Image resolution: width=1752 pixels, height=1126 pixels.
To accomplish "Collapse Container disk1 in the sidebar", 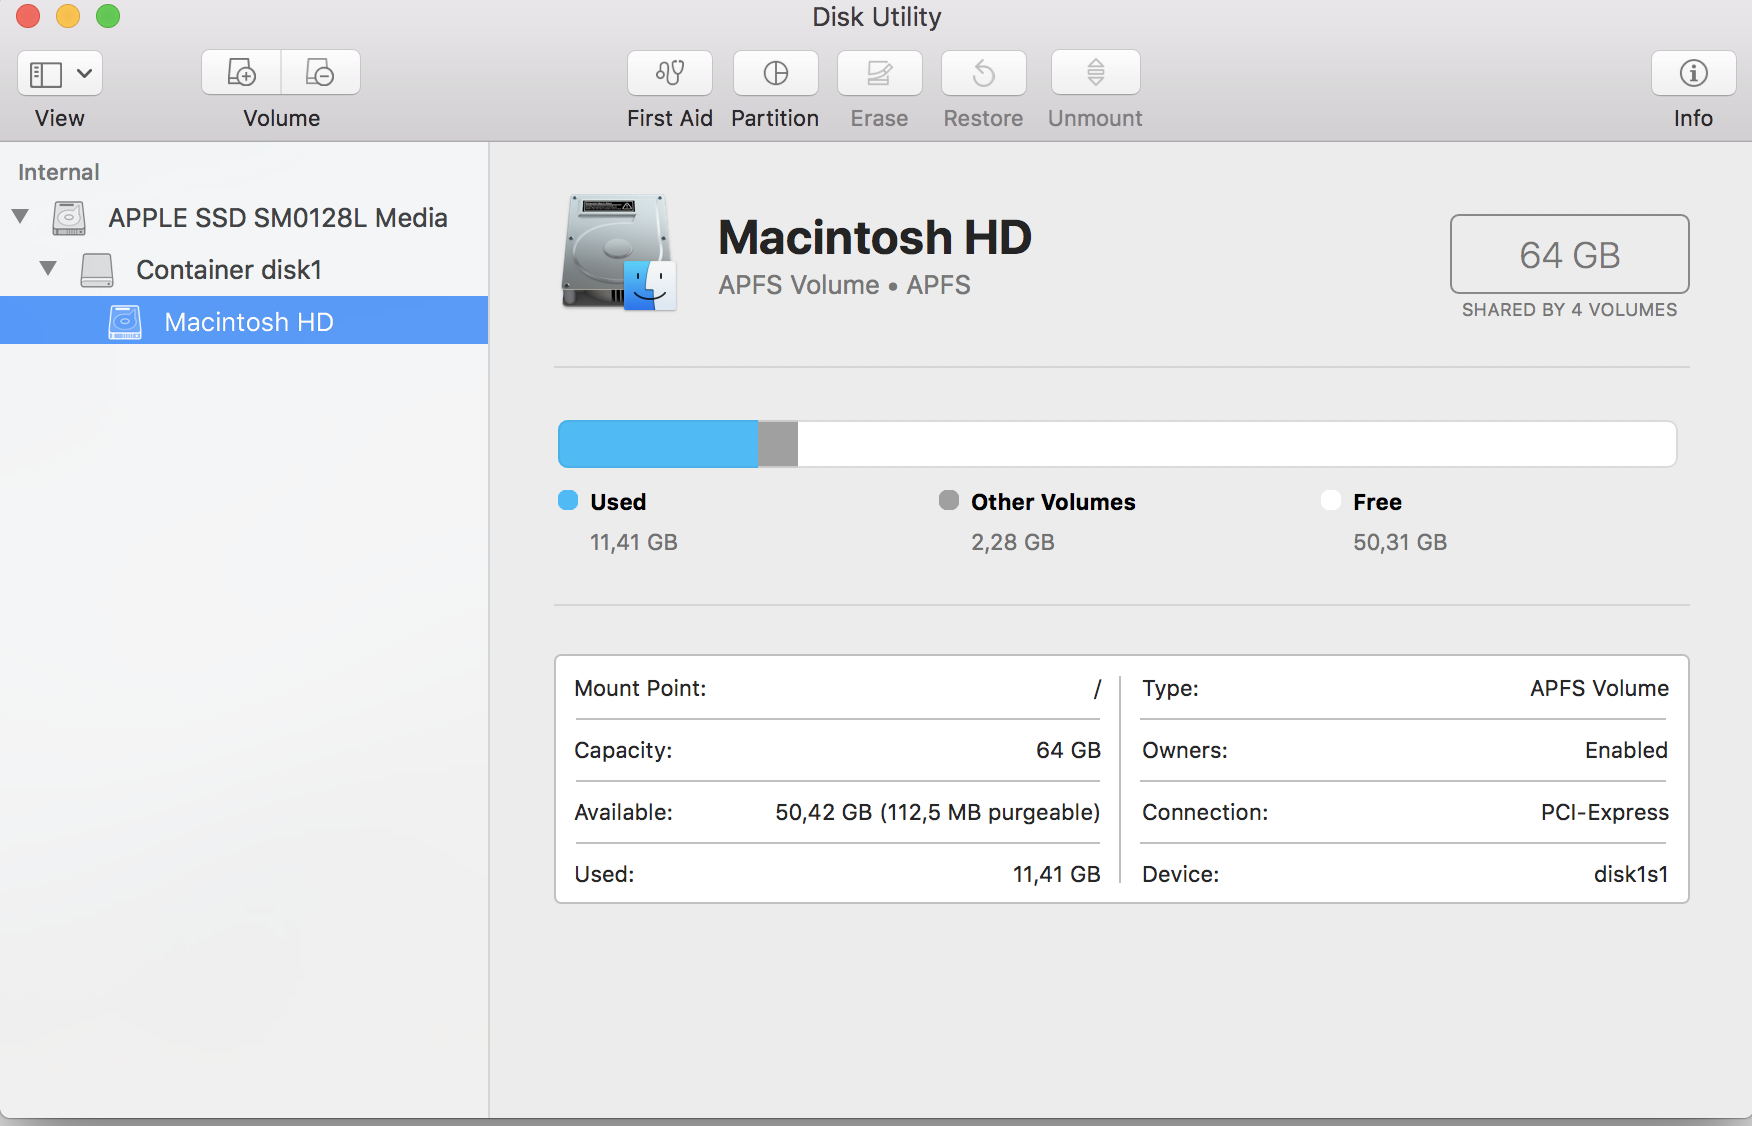I will pyautogui.click(x=46, y=268).
